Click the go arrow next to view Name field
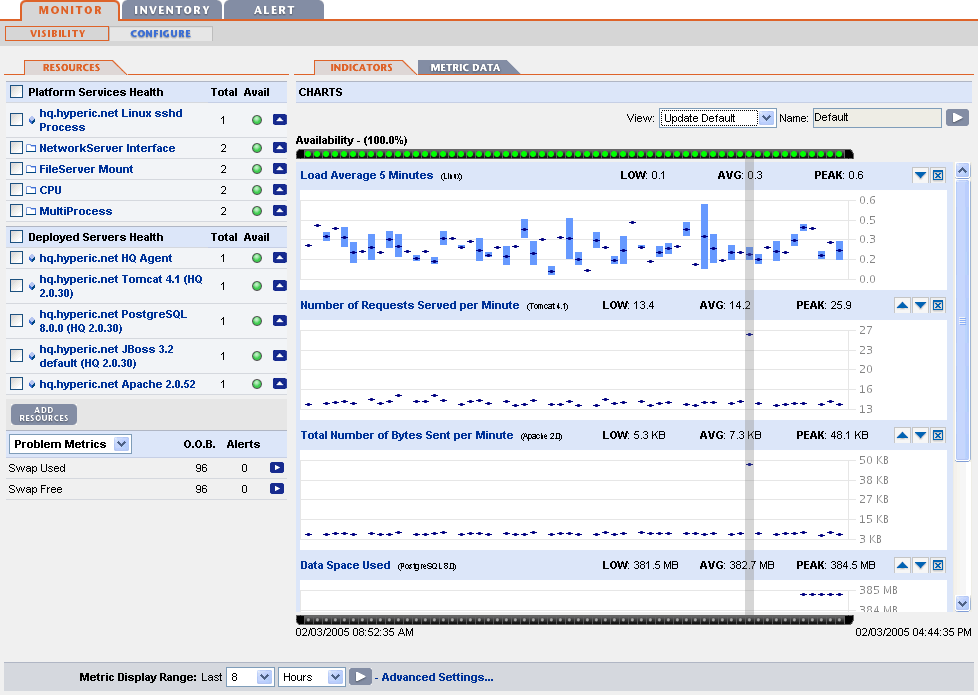978x695 pixels. pyautogui.click(x=957, y=118)
